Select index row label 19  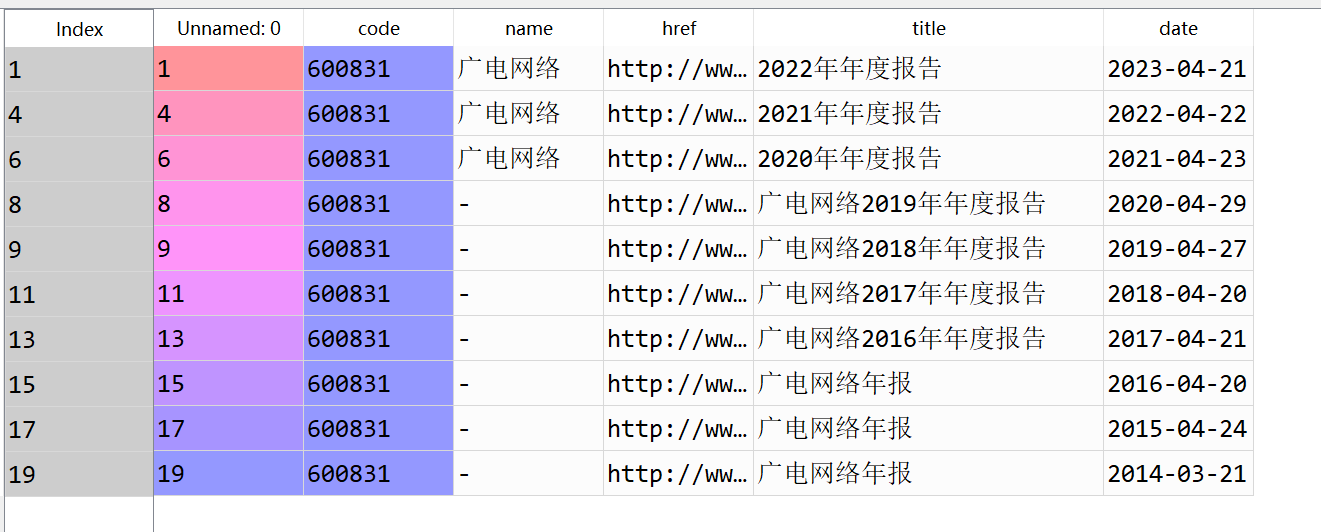tap(79, 474)
